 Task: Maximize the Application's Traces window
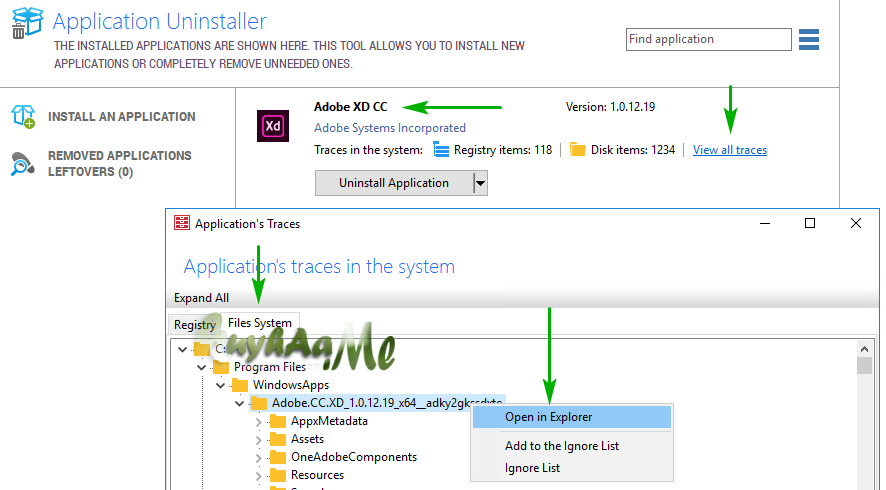click(810, 223)
